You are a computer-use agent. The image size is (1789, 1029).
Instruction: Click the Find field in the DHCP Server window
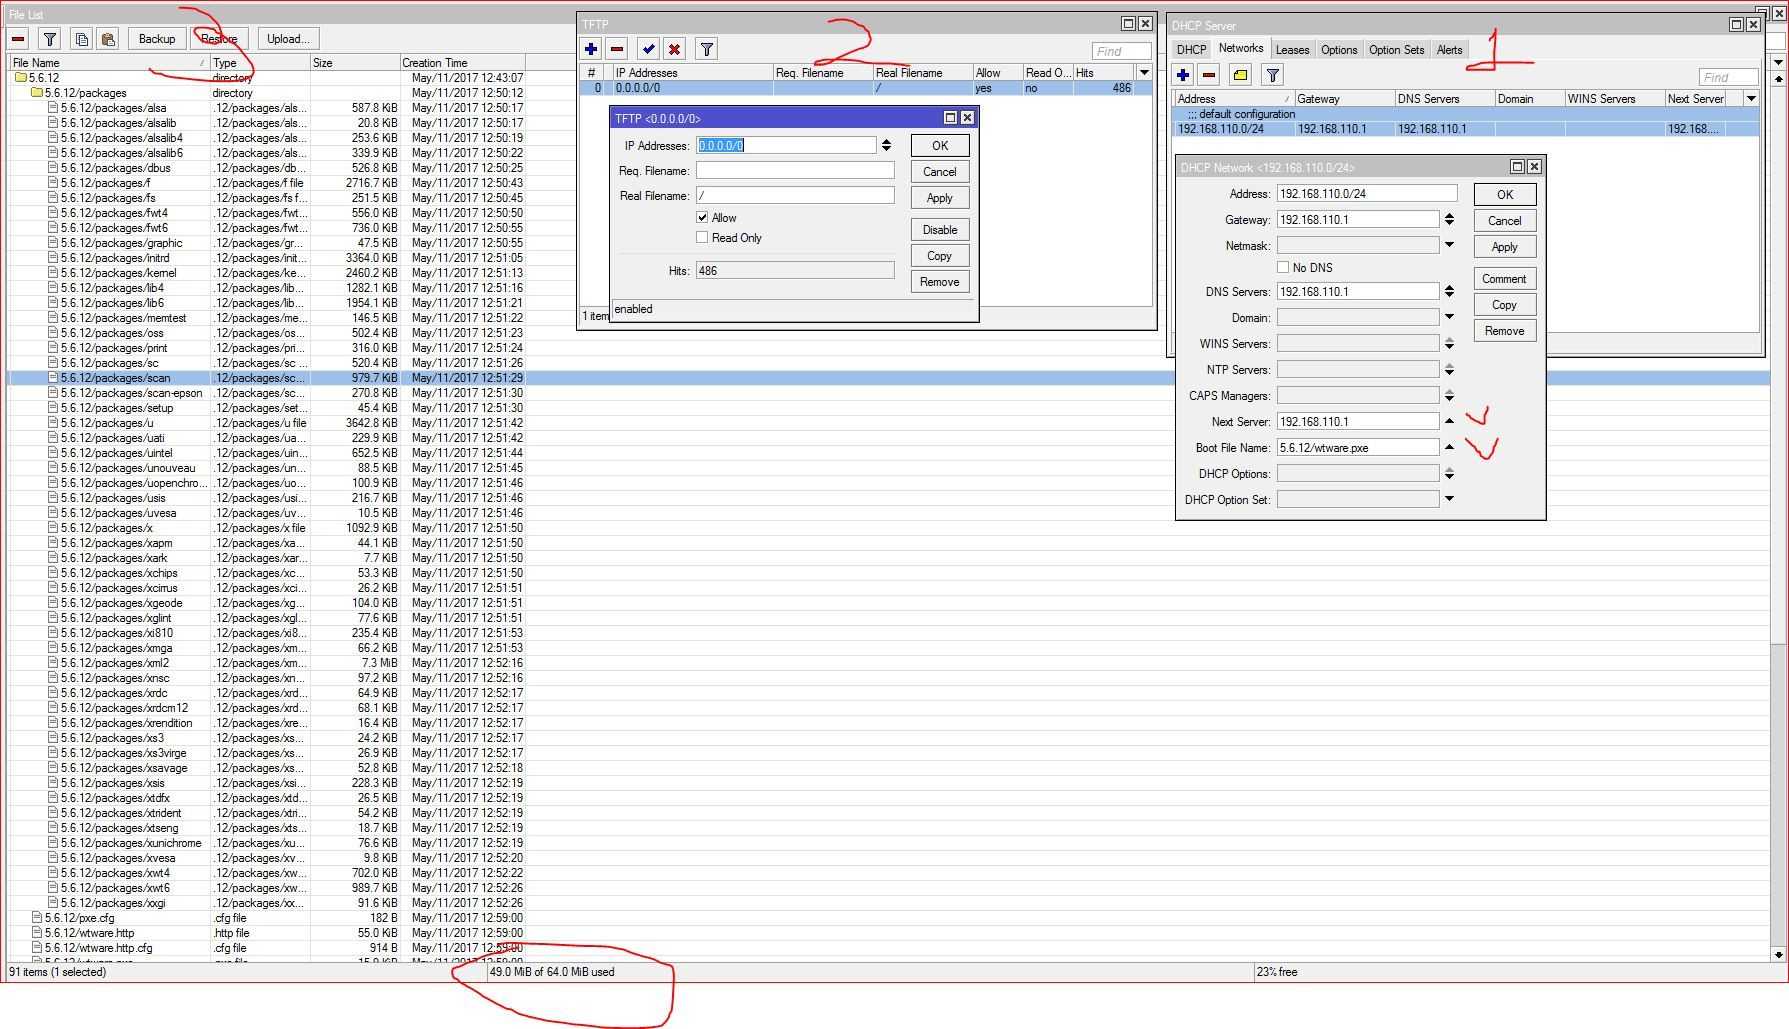[1727, 76]
